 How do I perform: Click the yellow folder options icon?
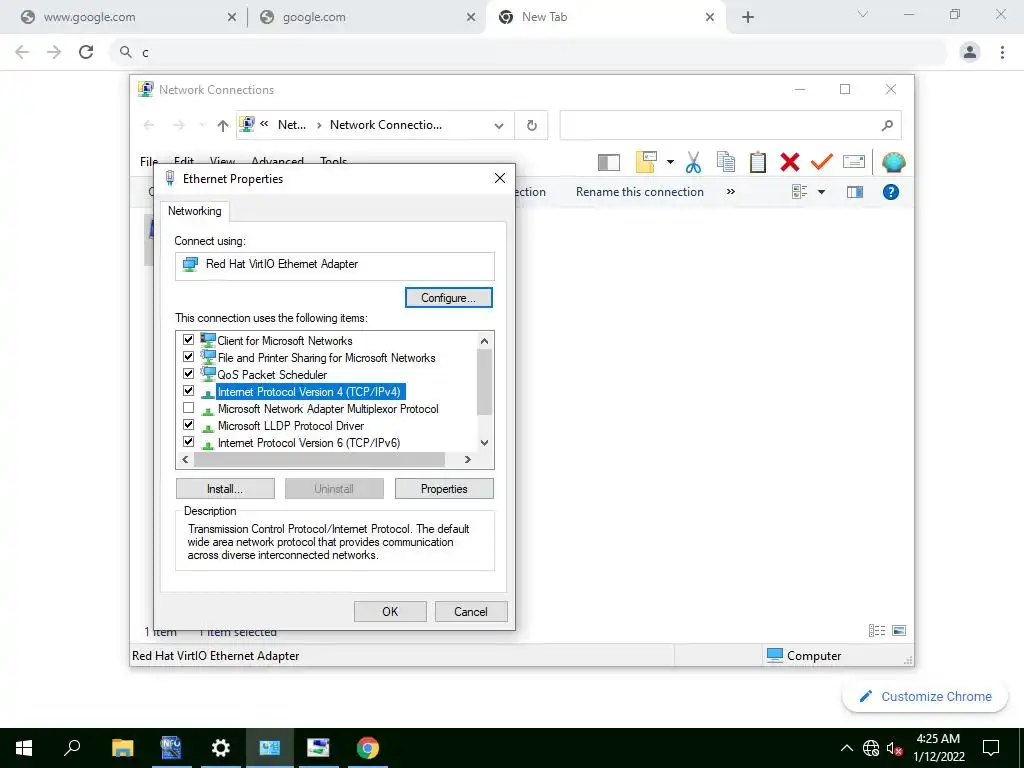[x=646, y=162]
